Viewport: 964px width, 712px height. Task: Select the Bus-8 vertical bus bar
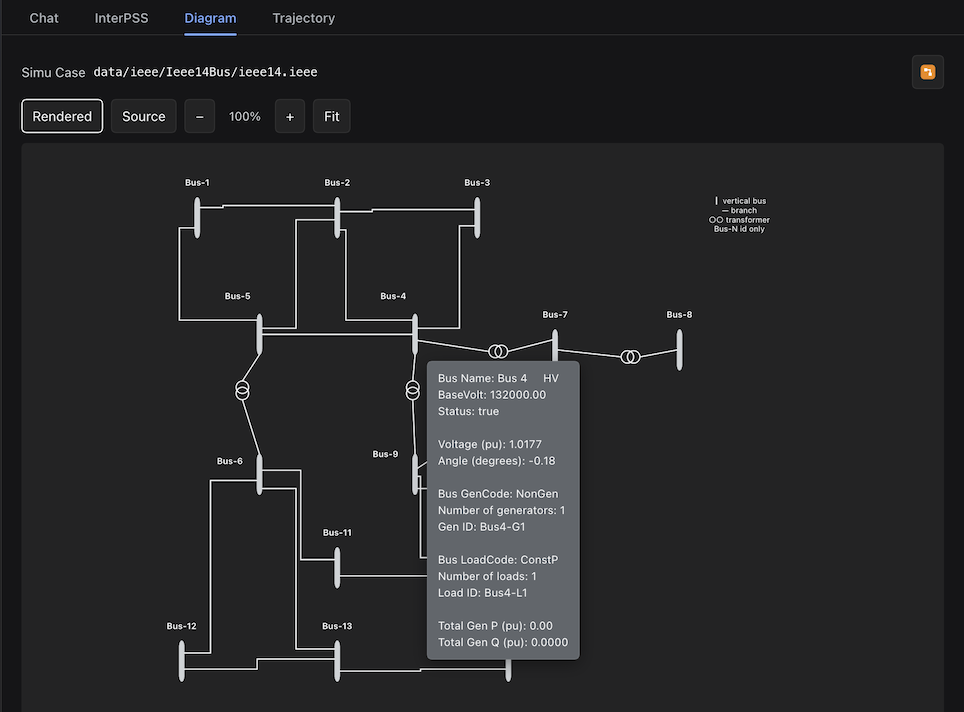coord(679,350)
